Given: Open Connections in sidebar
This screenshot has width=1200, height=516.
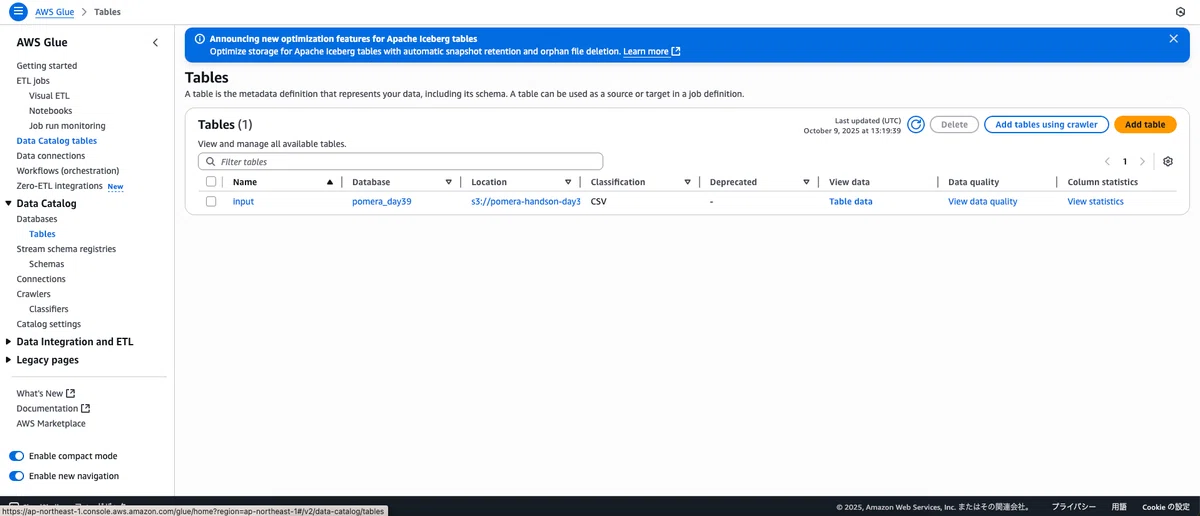Looking at the screenshot, I should click(x=41, y=279).
